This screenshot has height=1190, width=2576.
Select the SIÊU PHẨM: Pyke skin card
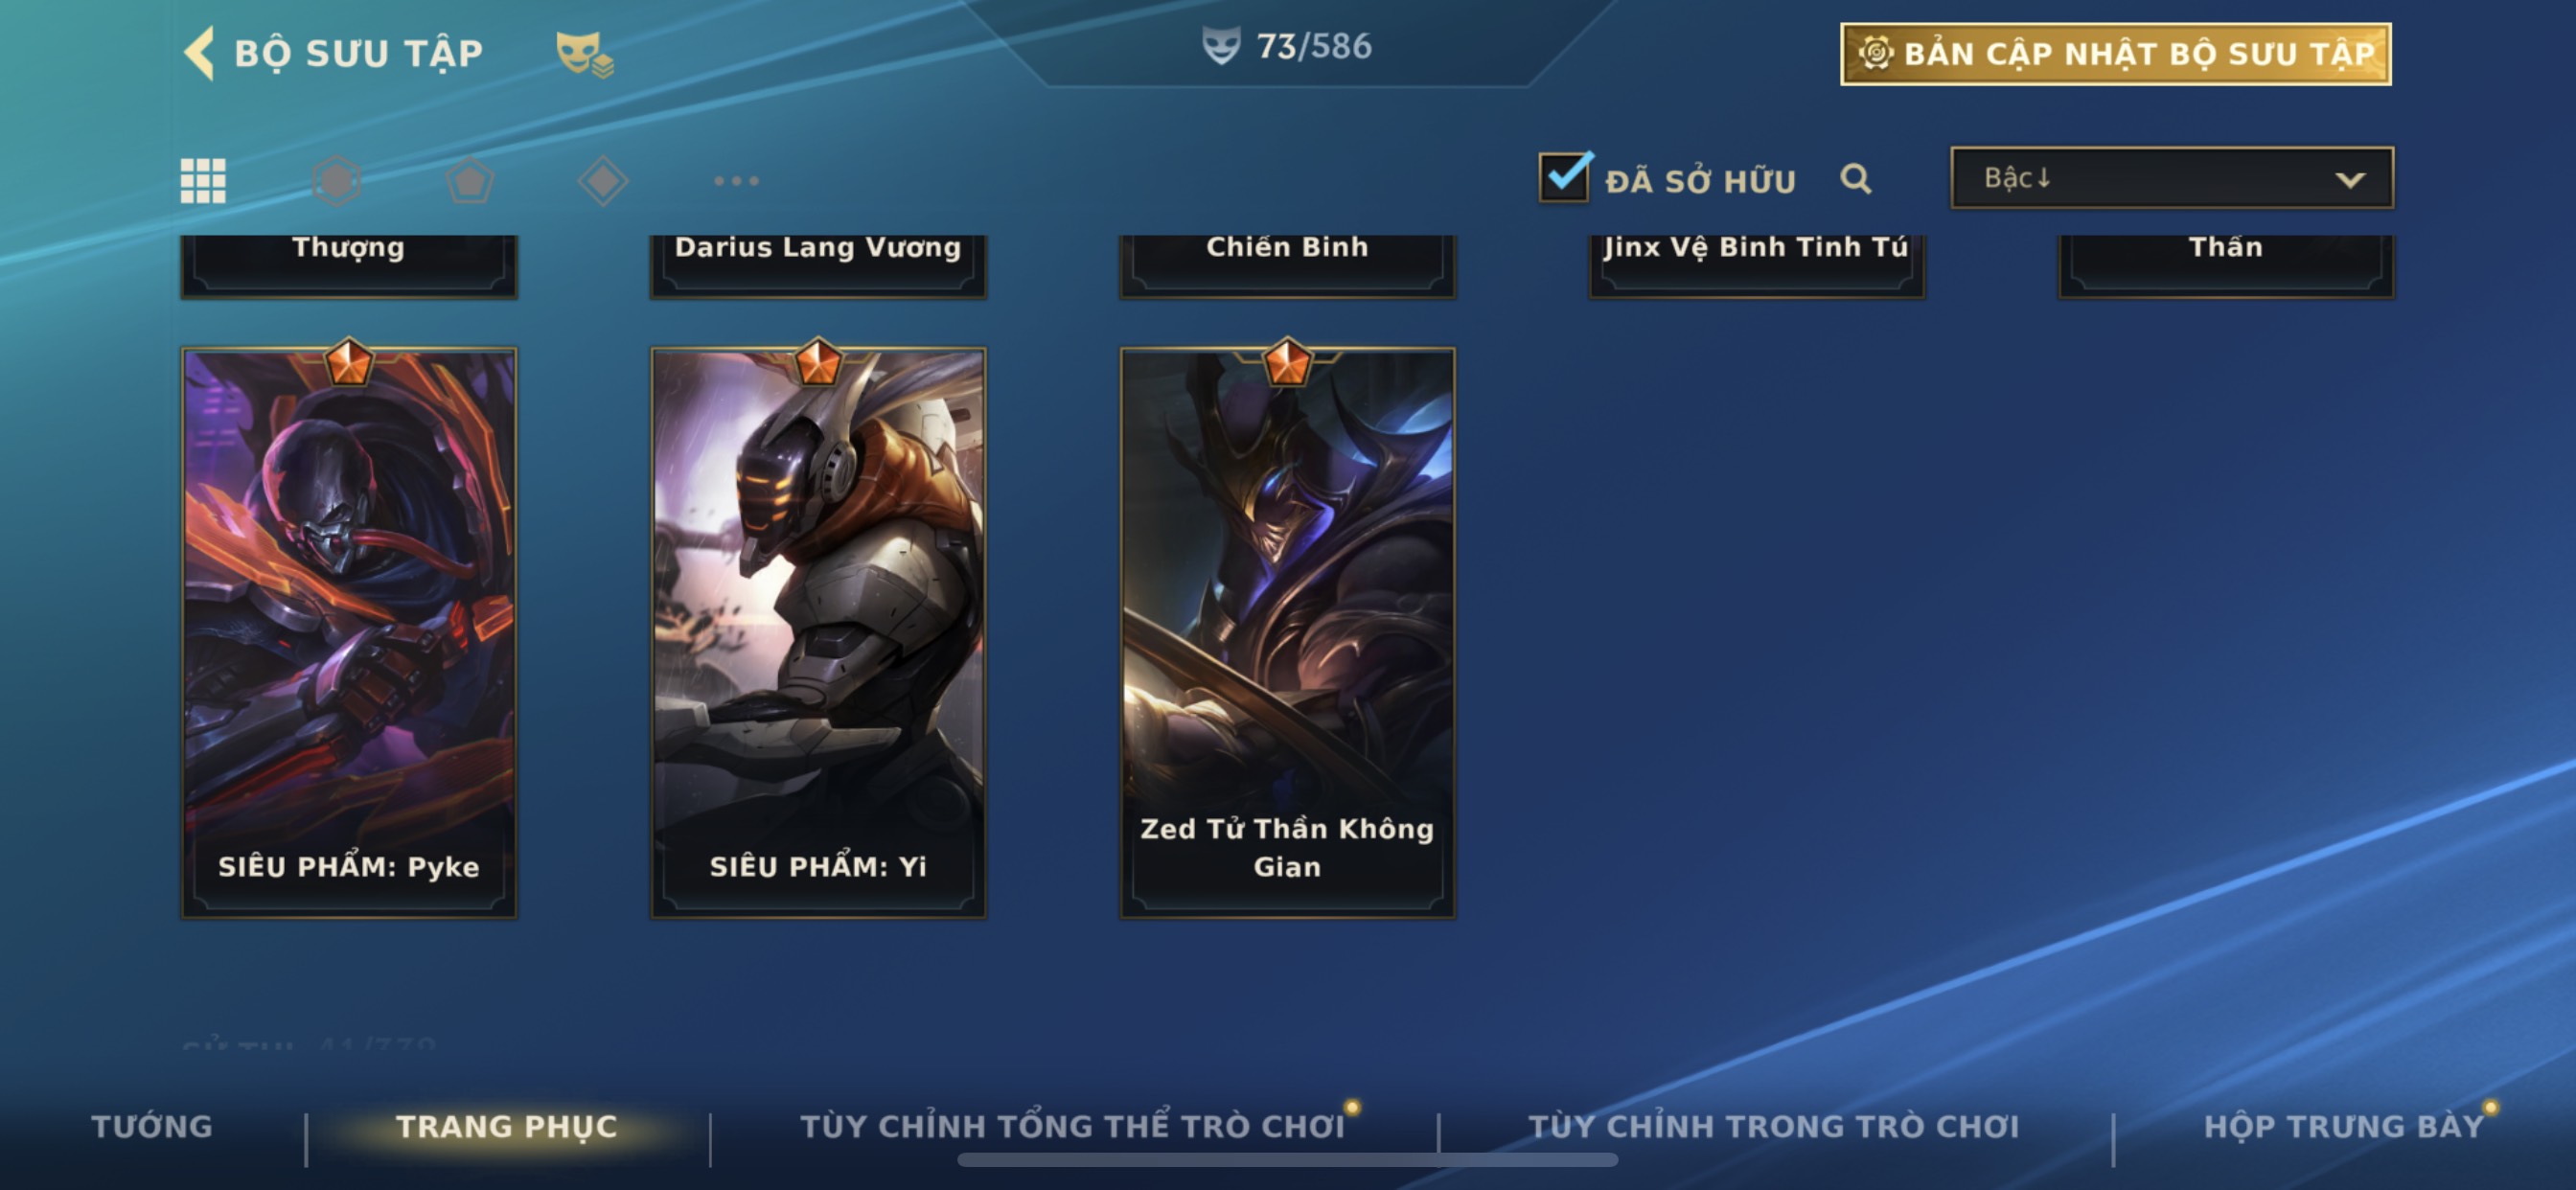[349, 632]
